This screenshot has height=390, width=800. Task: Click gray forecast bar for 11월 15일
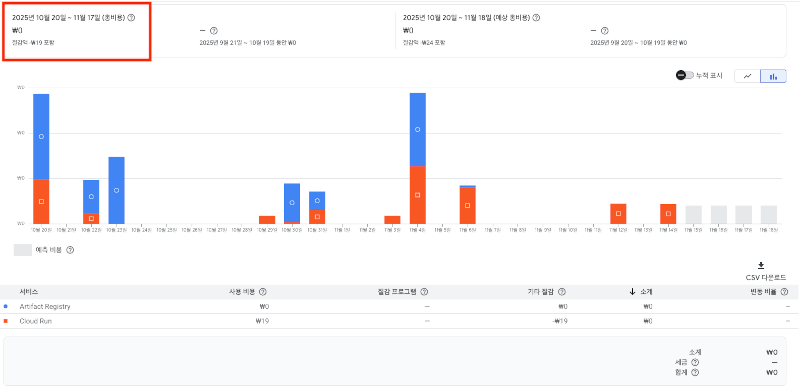point(693,214)
